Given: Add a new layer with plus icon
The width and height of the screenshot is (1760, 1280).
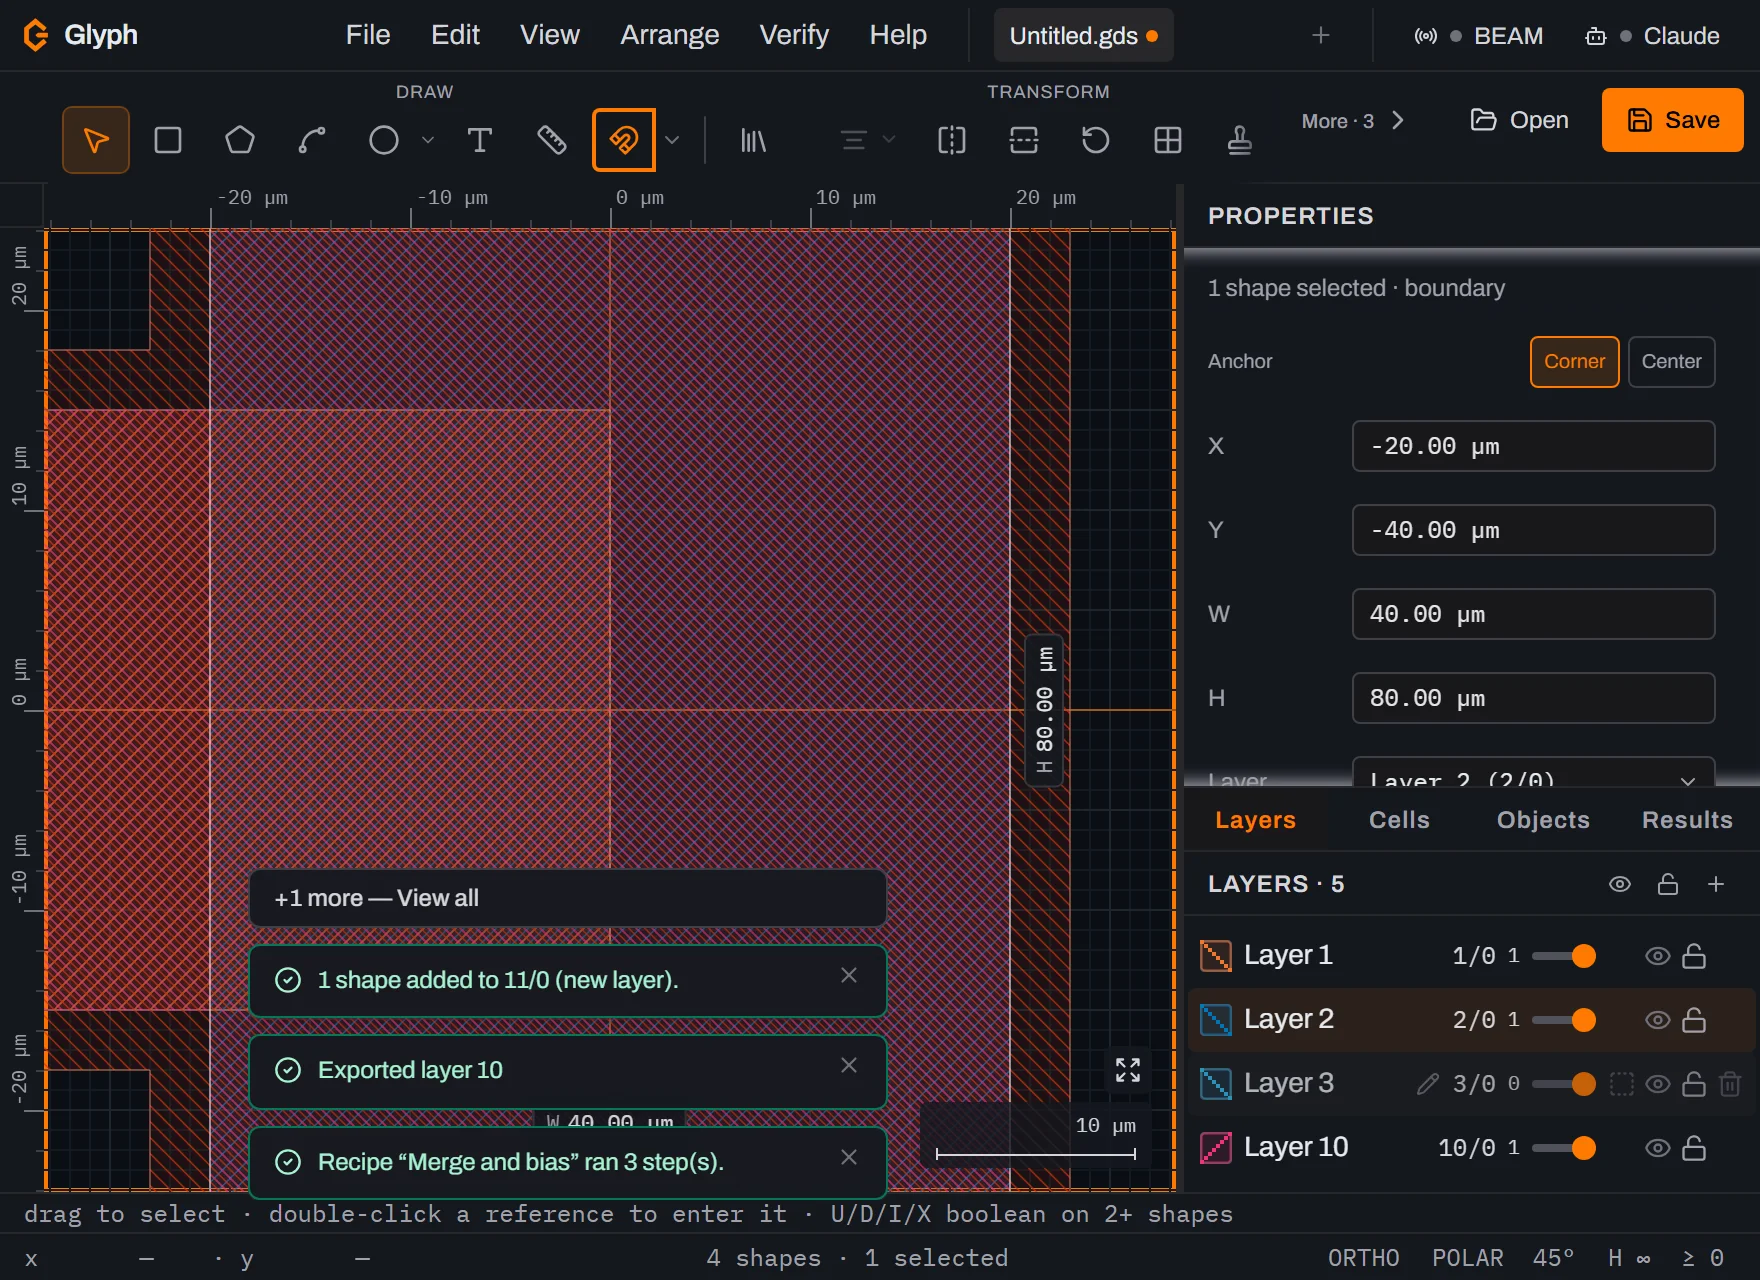Looking at the screenshot, I should click(x=1716, y=884).
